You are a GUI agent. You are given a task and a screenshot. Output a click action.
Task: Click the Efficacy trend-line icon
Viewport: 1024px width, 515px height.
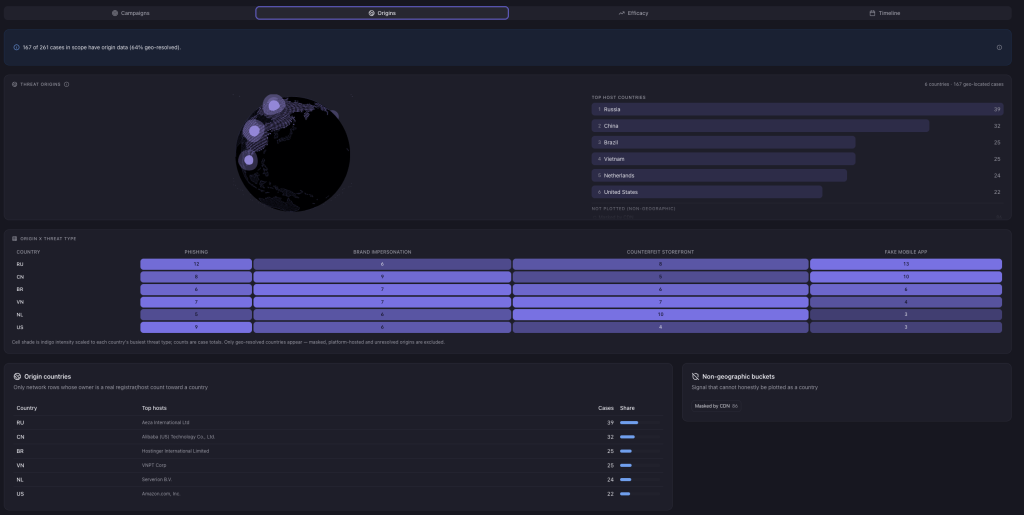(x=622, y=13)
